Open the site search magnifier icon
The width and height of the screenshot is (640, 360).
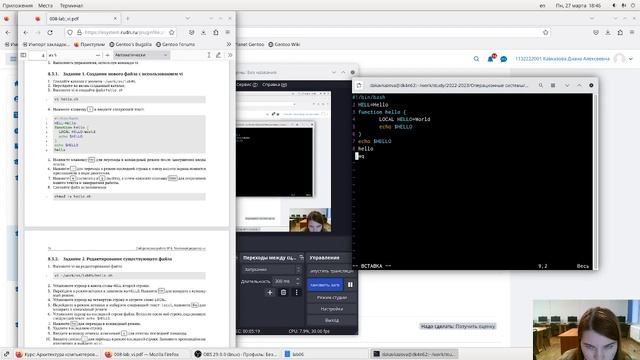(x=476, y=59)
